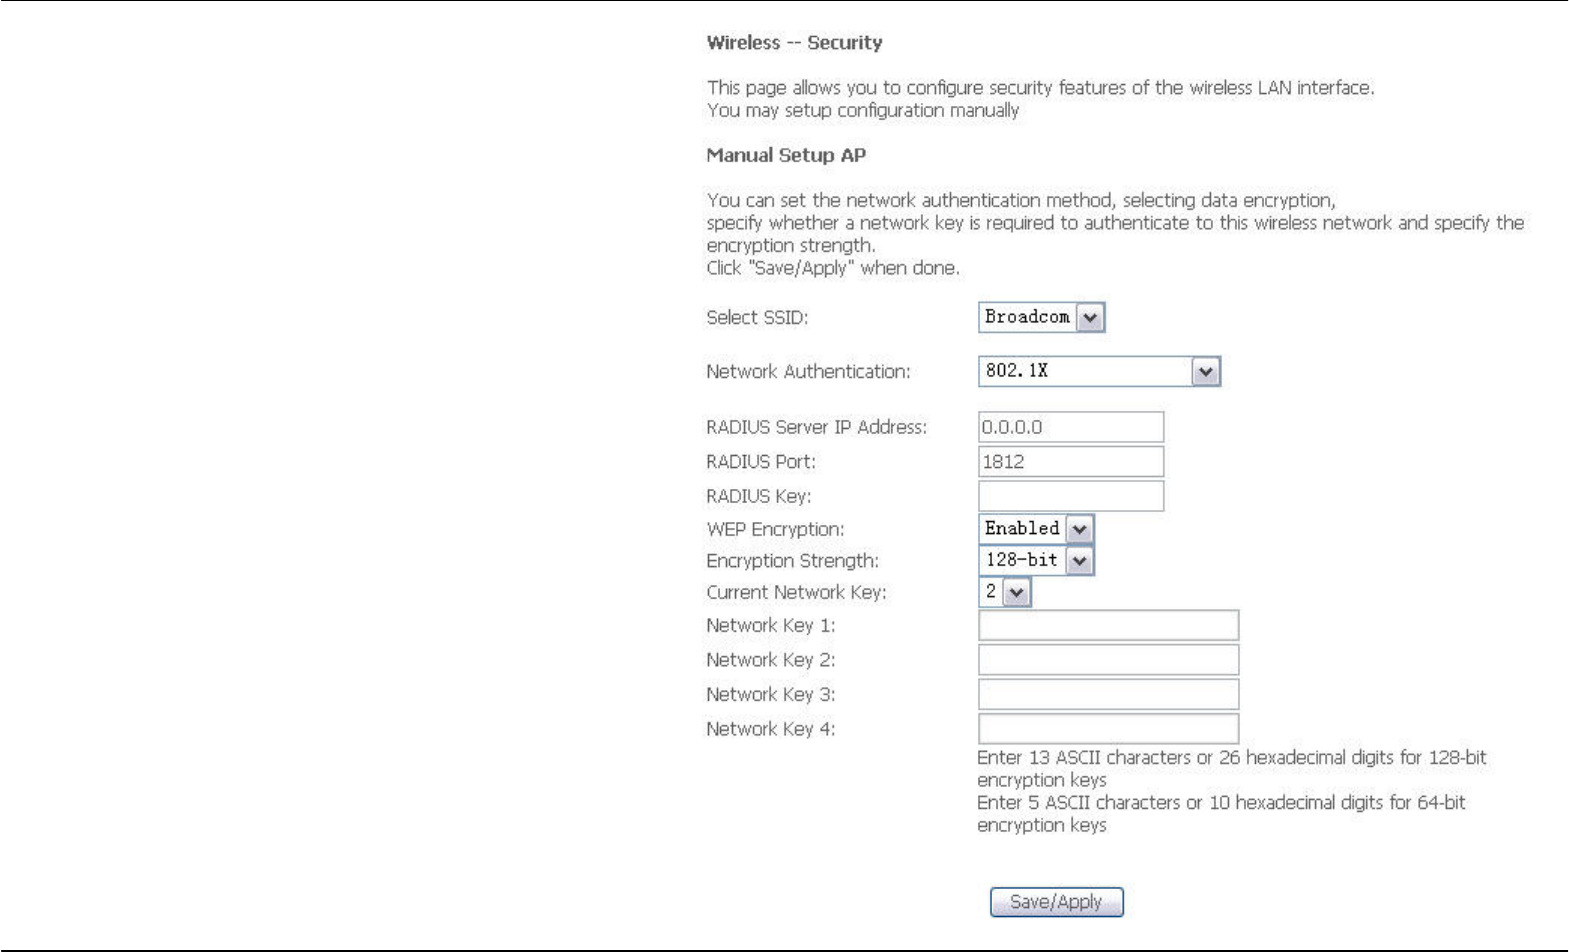Click the RADIUS Server IP Address field
The image size is (1569, 952).
1070,427
